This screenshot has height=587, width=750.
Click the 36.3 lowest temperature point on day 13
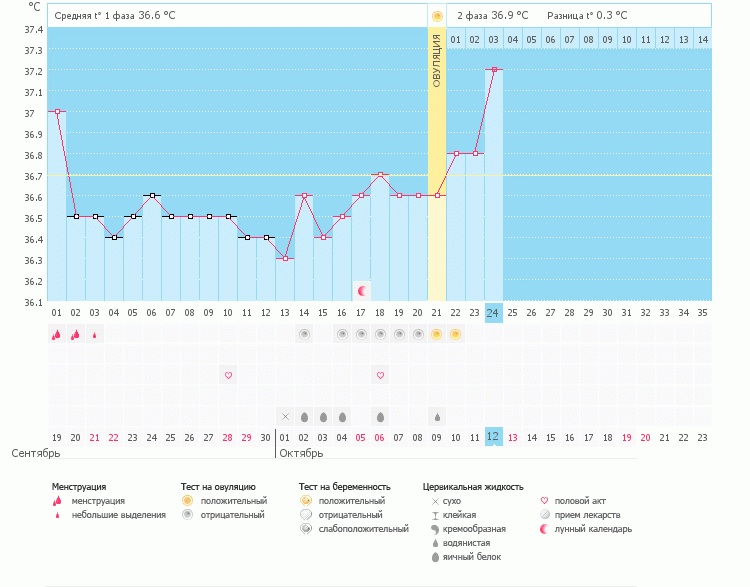tap(285, 258)
